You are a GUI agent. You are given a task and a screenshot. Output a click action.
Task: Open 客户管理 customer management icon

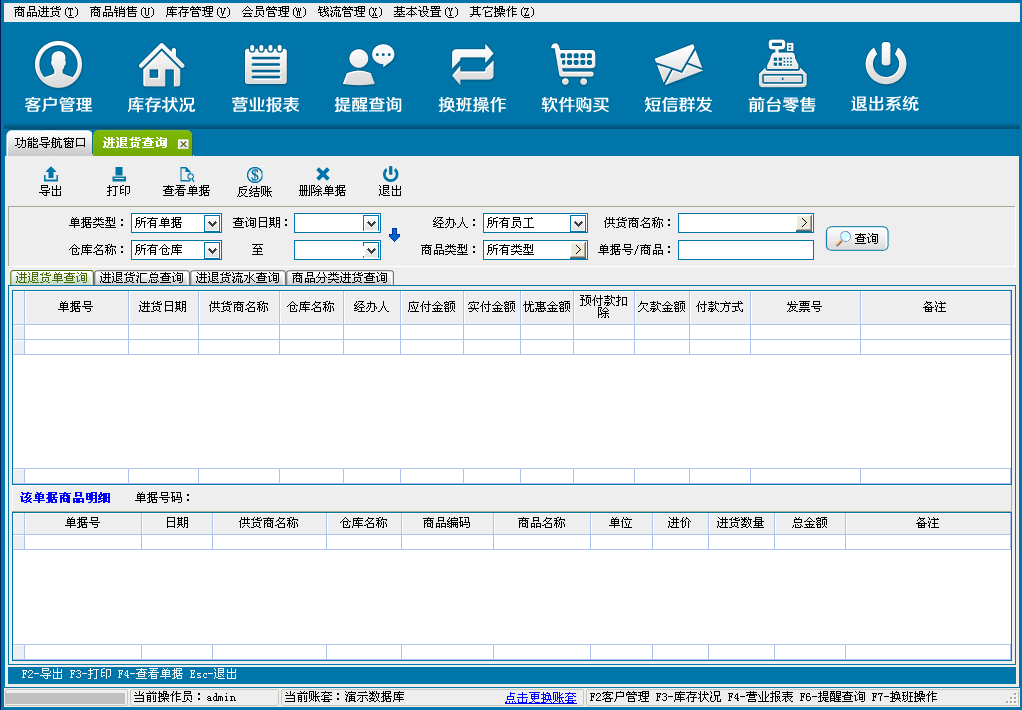(58, 67)
